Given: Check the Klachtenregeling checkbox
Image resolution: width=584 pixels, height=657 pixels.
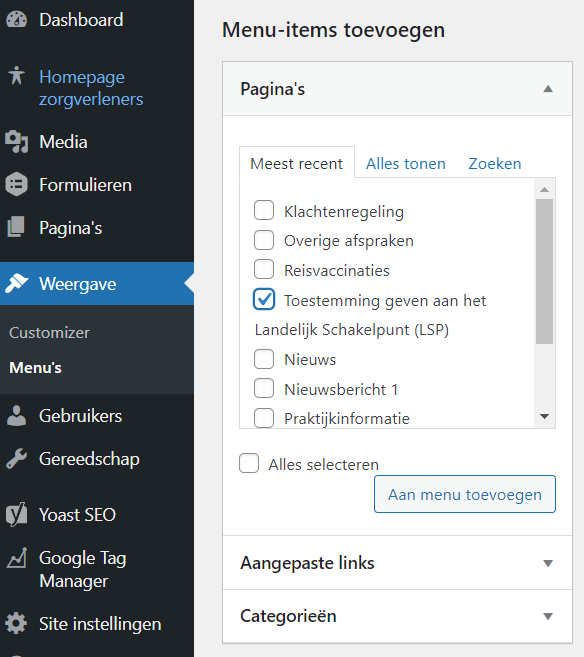Looking at the screenshot, I should [264, 210].
